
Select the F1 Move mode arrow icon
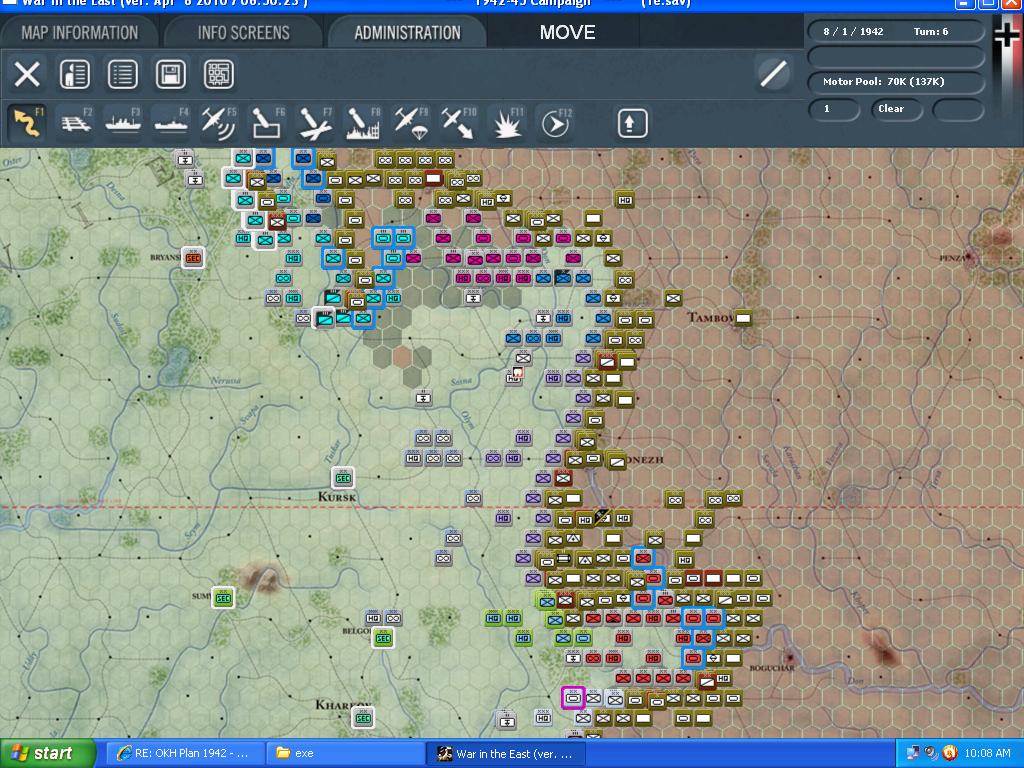coord(27,123)
